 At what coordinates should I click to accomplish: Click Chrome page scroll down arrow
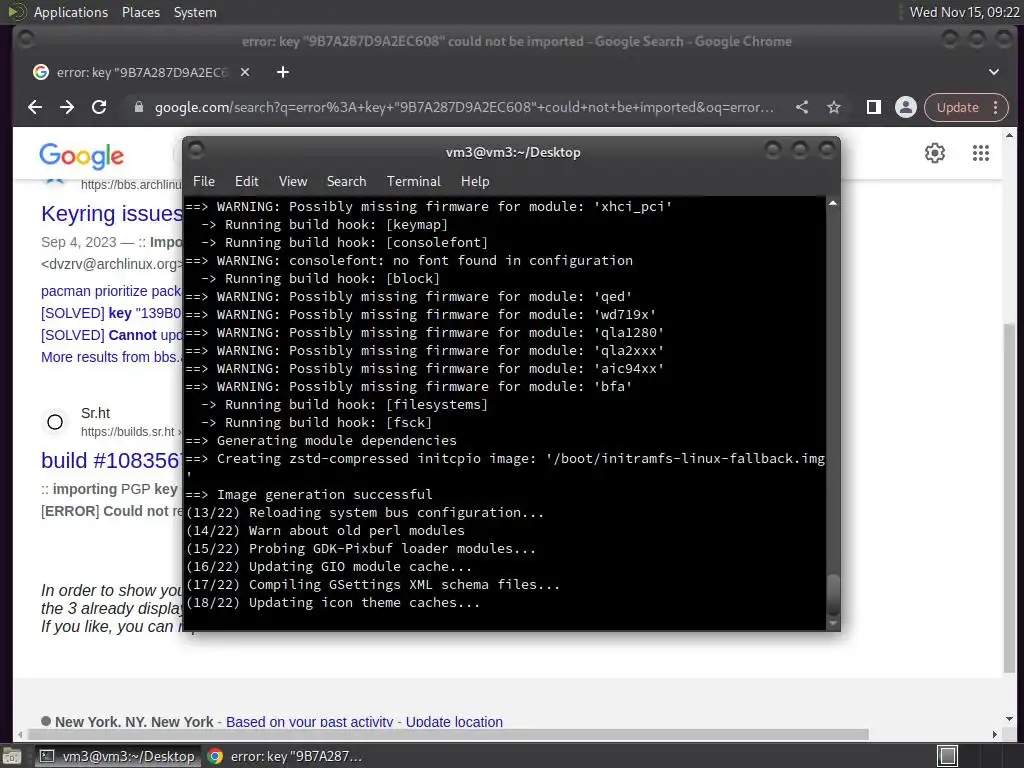tap(1009, 718)
